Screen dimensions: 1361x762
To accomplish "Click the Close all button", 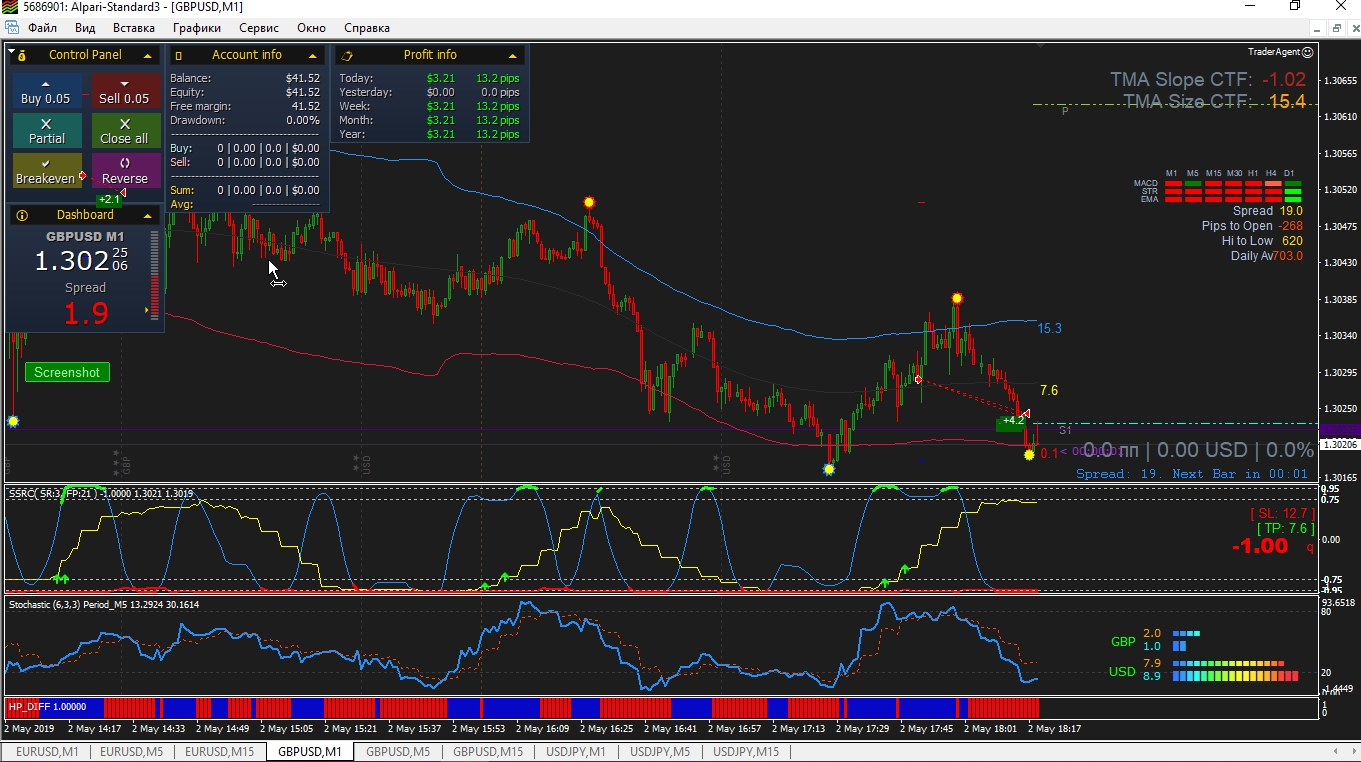I will 125,131.
